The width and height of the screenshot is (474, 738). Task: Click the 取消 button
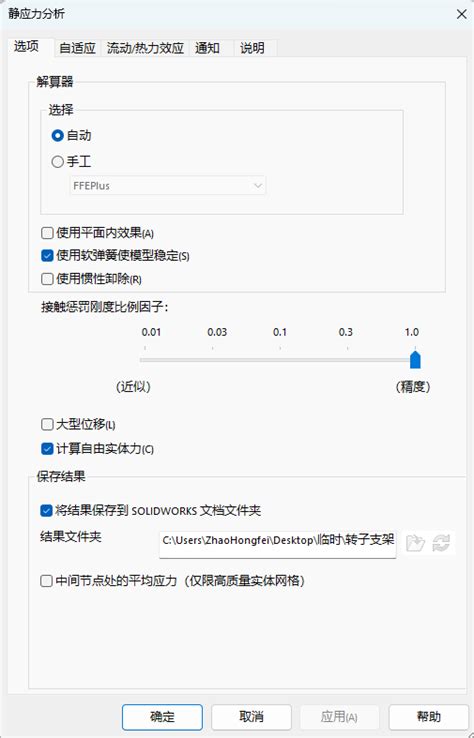[251, 717]
